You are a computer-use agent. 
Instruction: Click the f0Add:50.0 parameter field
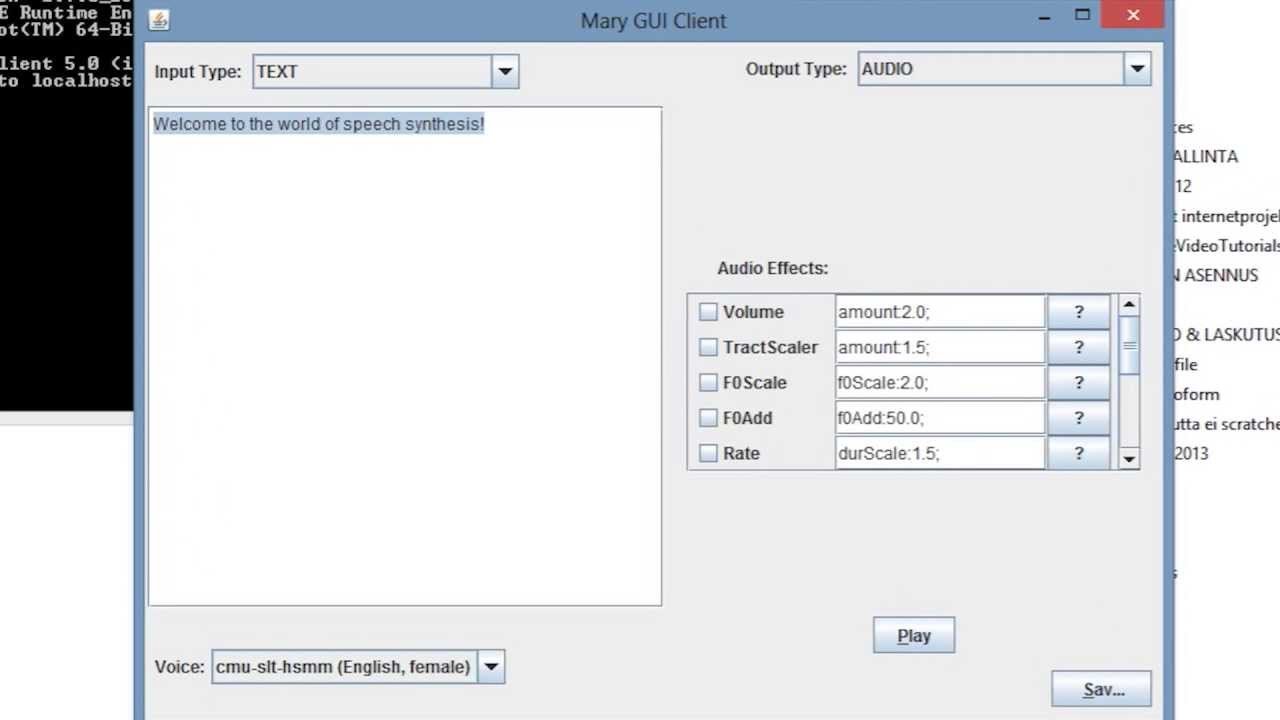940,418
